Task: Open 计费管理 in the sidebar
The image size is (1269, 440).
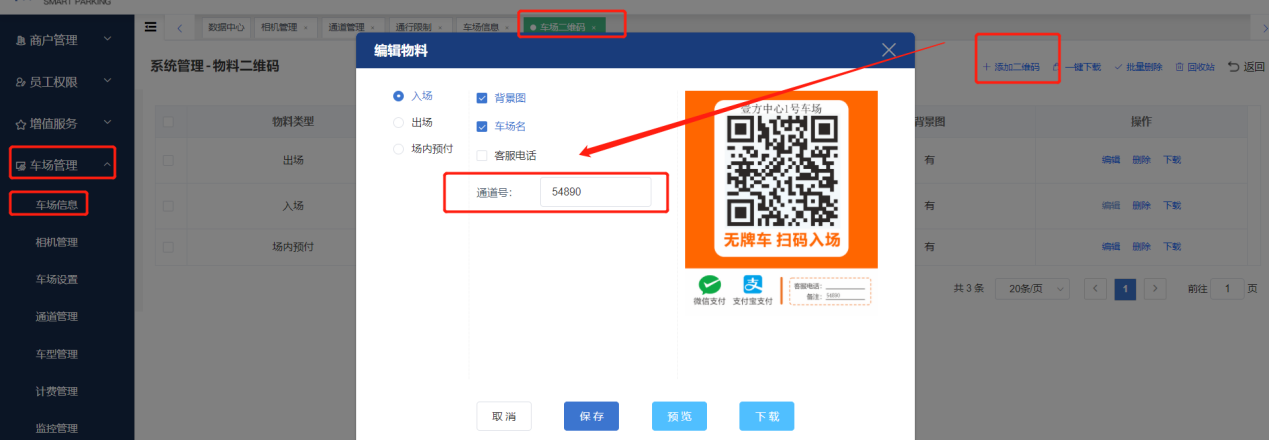Action: coord(57,392)
